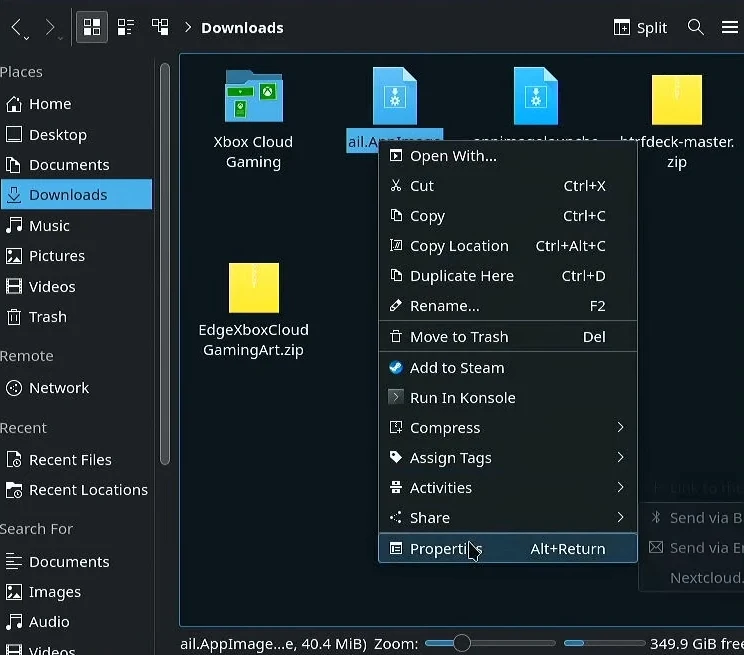Open Recent Files

(x=76, y=459)
